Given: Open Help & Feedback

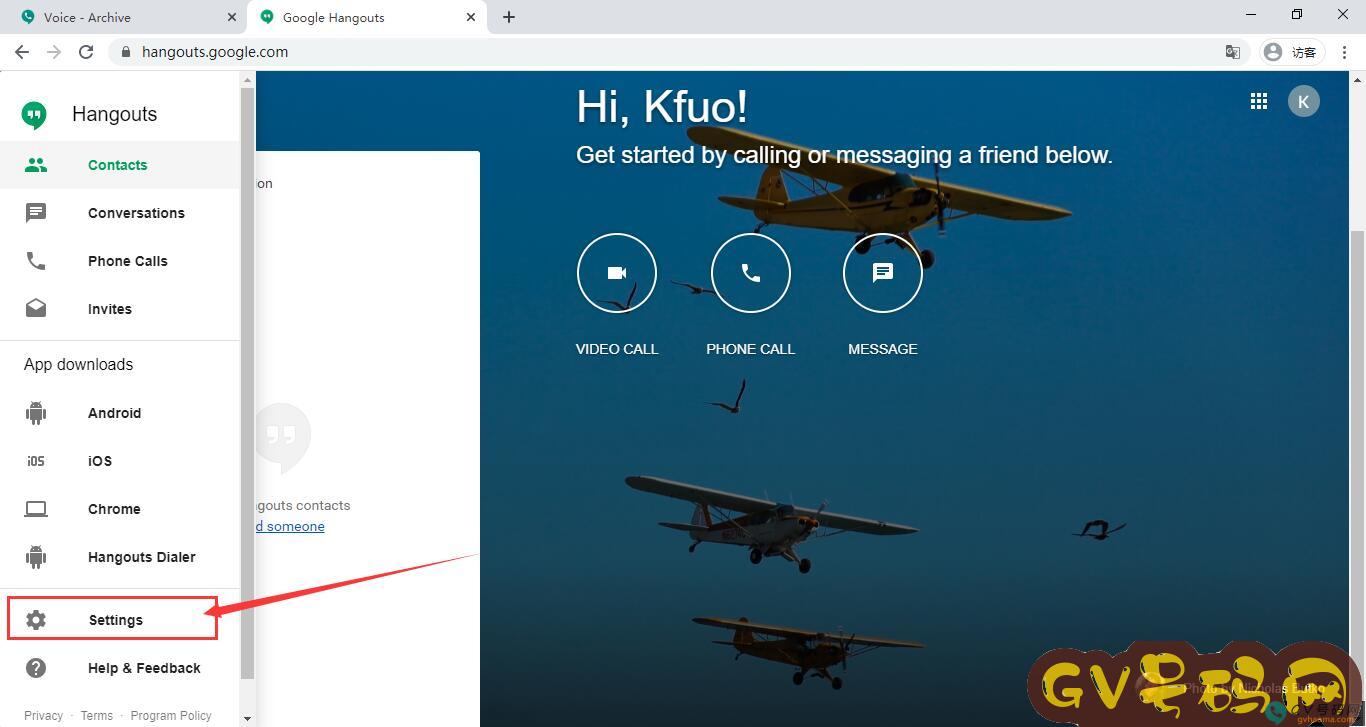Looking at the screenshot, I should (144, 668).
